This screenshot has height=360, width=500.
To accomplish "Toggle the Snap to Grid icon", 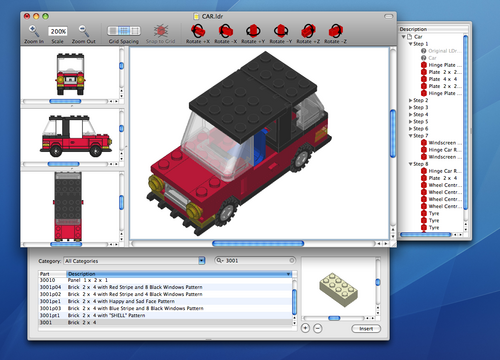I will [x=161, y=31].
